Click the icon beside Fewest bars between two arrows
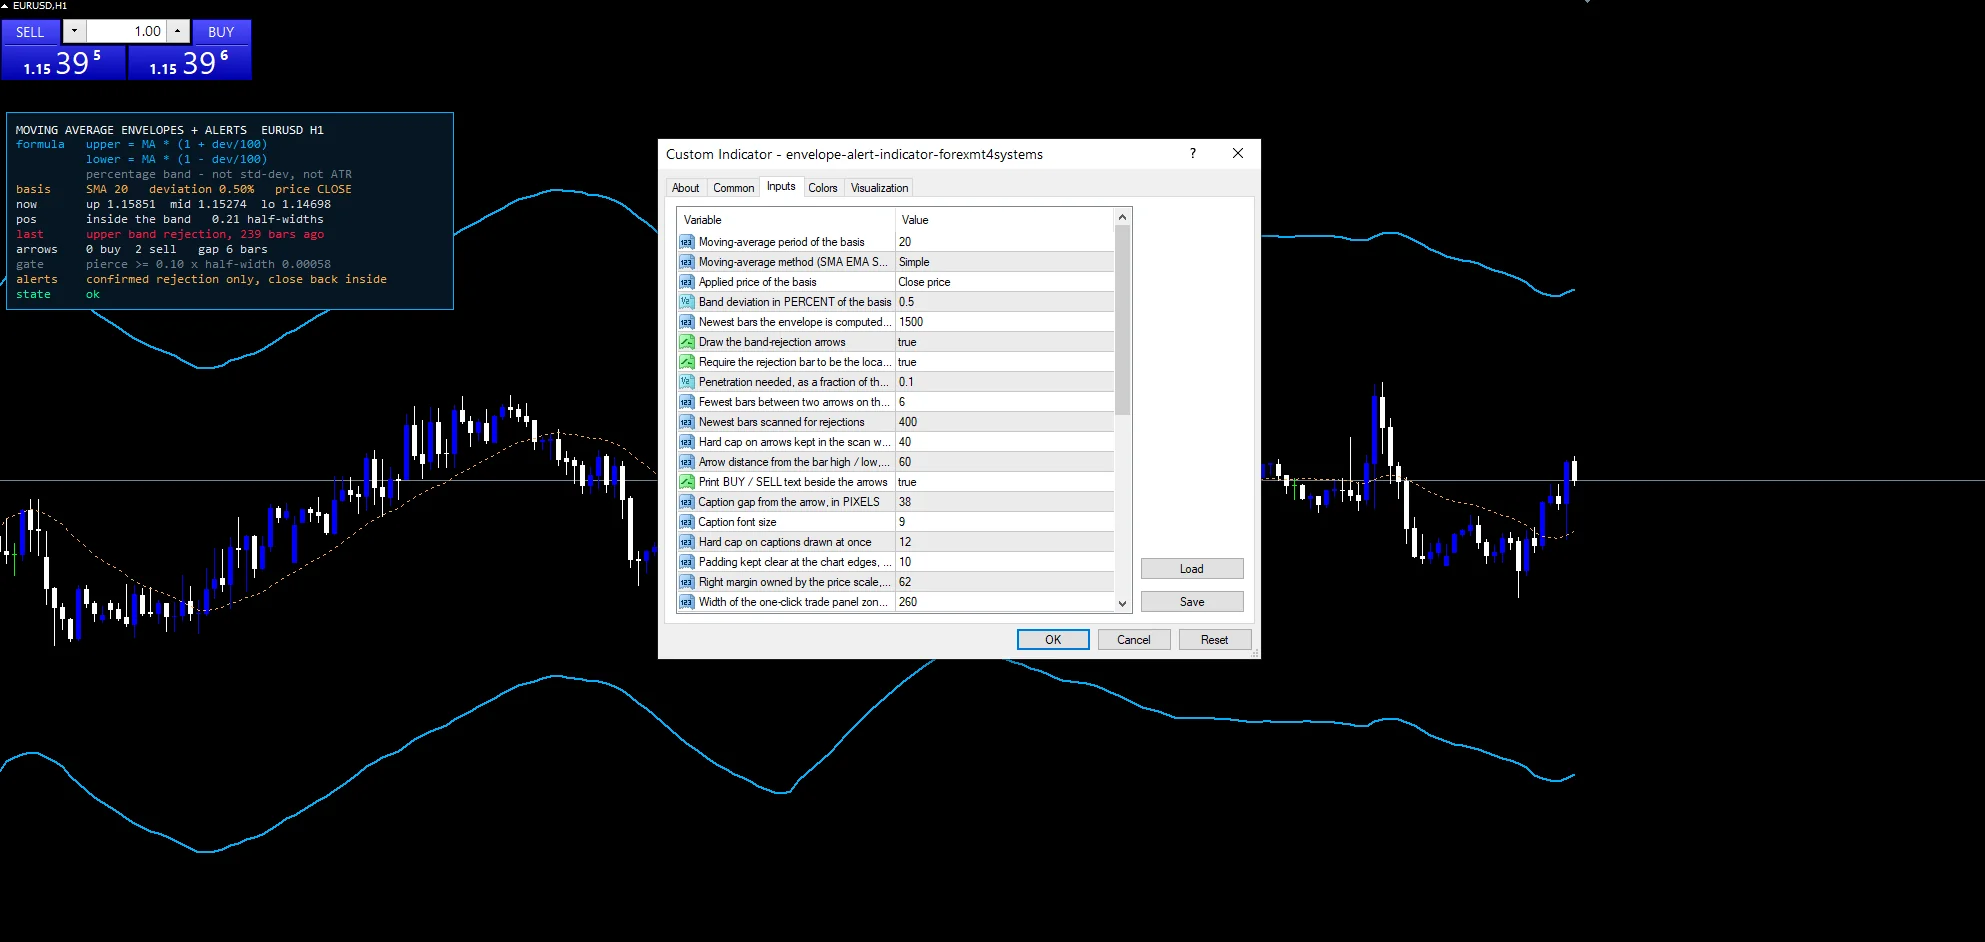Image resolution: width=1985 pixels, height=942 pixels. point(686,402)
